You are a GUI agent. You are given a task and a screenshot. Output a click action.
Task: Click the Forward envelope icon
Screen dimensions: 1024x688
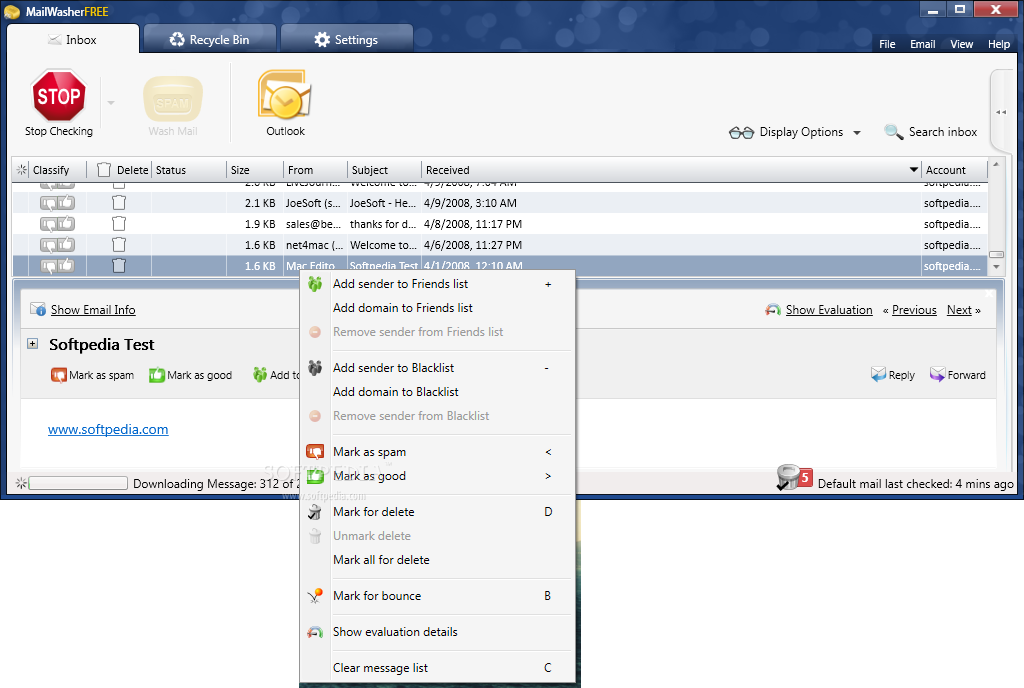[937, 375]
